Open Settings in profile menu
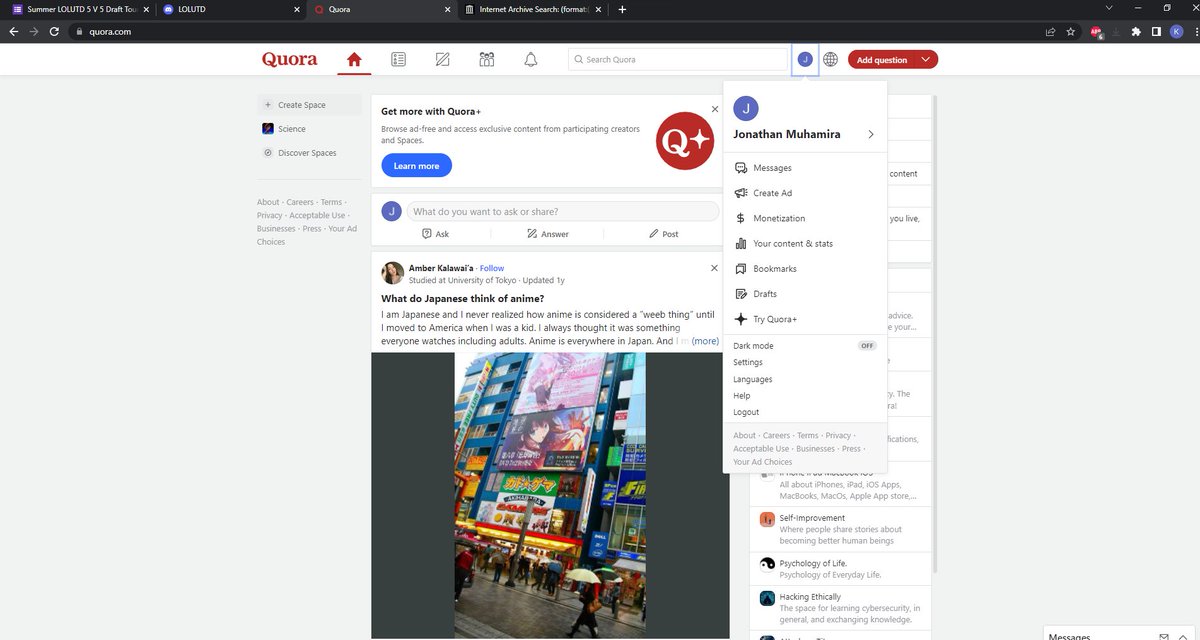Viewport: 1200px width, 640px height. [x=748, y=362]
